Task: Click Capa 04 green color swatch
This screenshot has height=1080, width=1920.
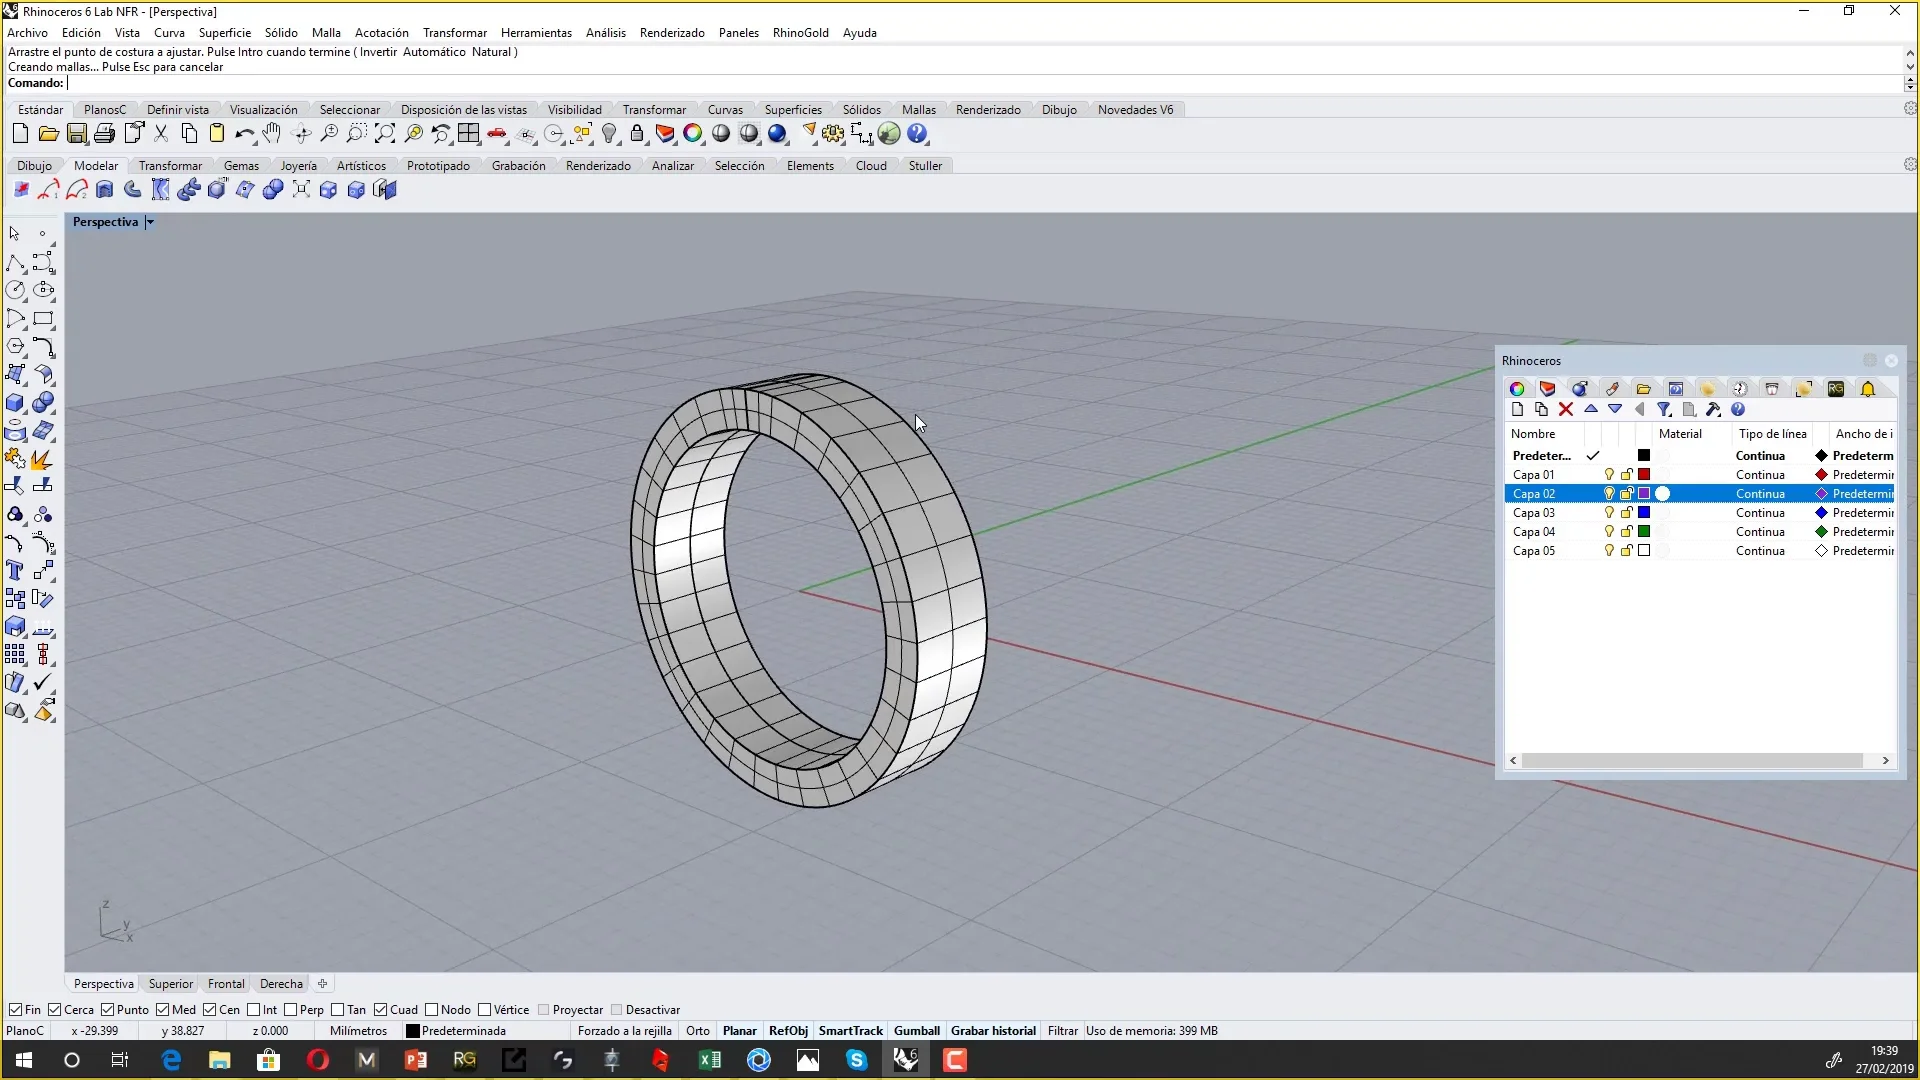Action: click(1644, 532)
